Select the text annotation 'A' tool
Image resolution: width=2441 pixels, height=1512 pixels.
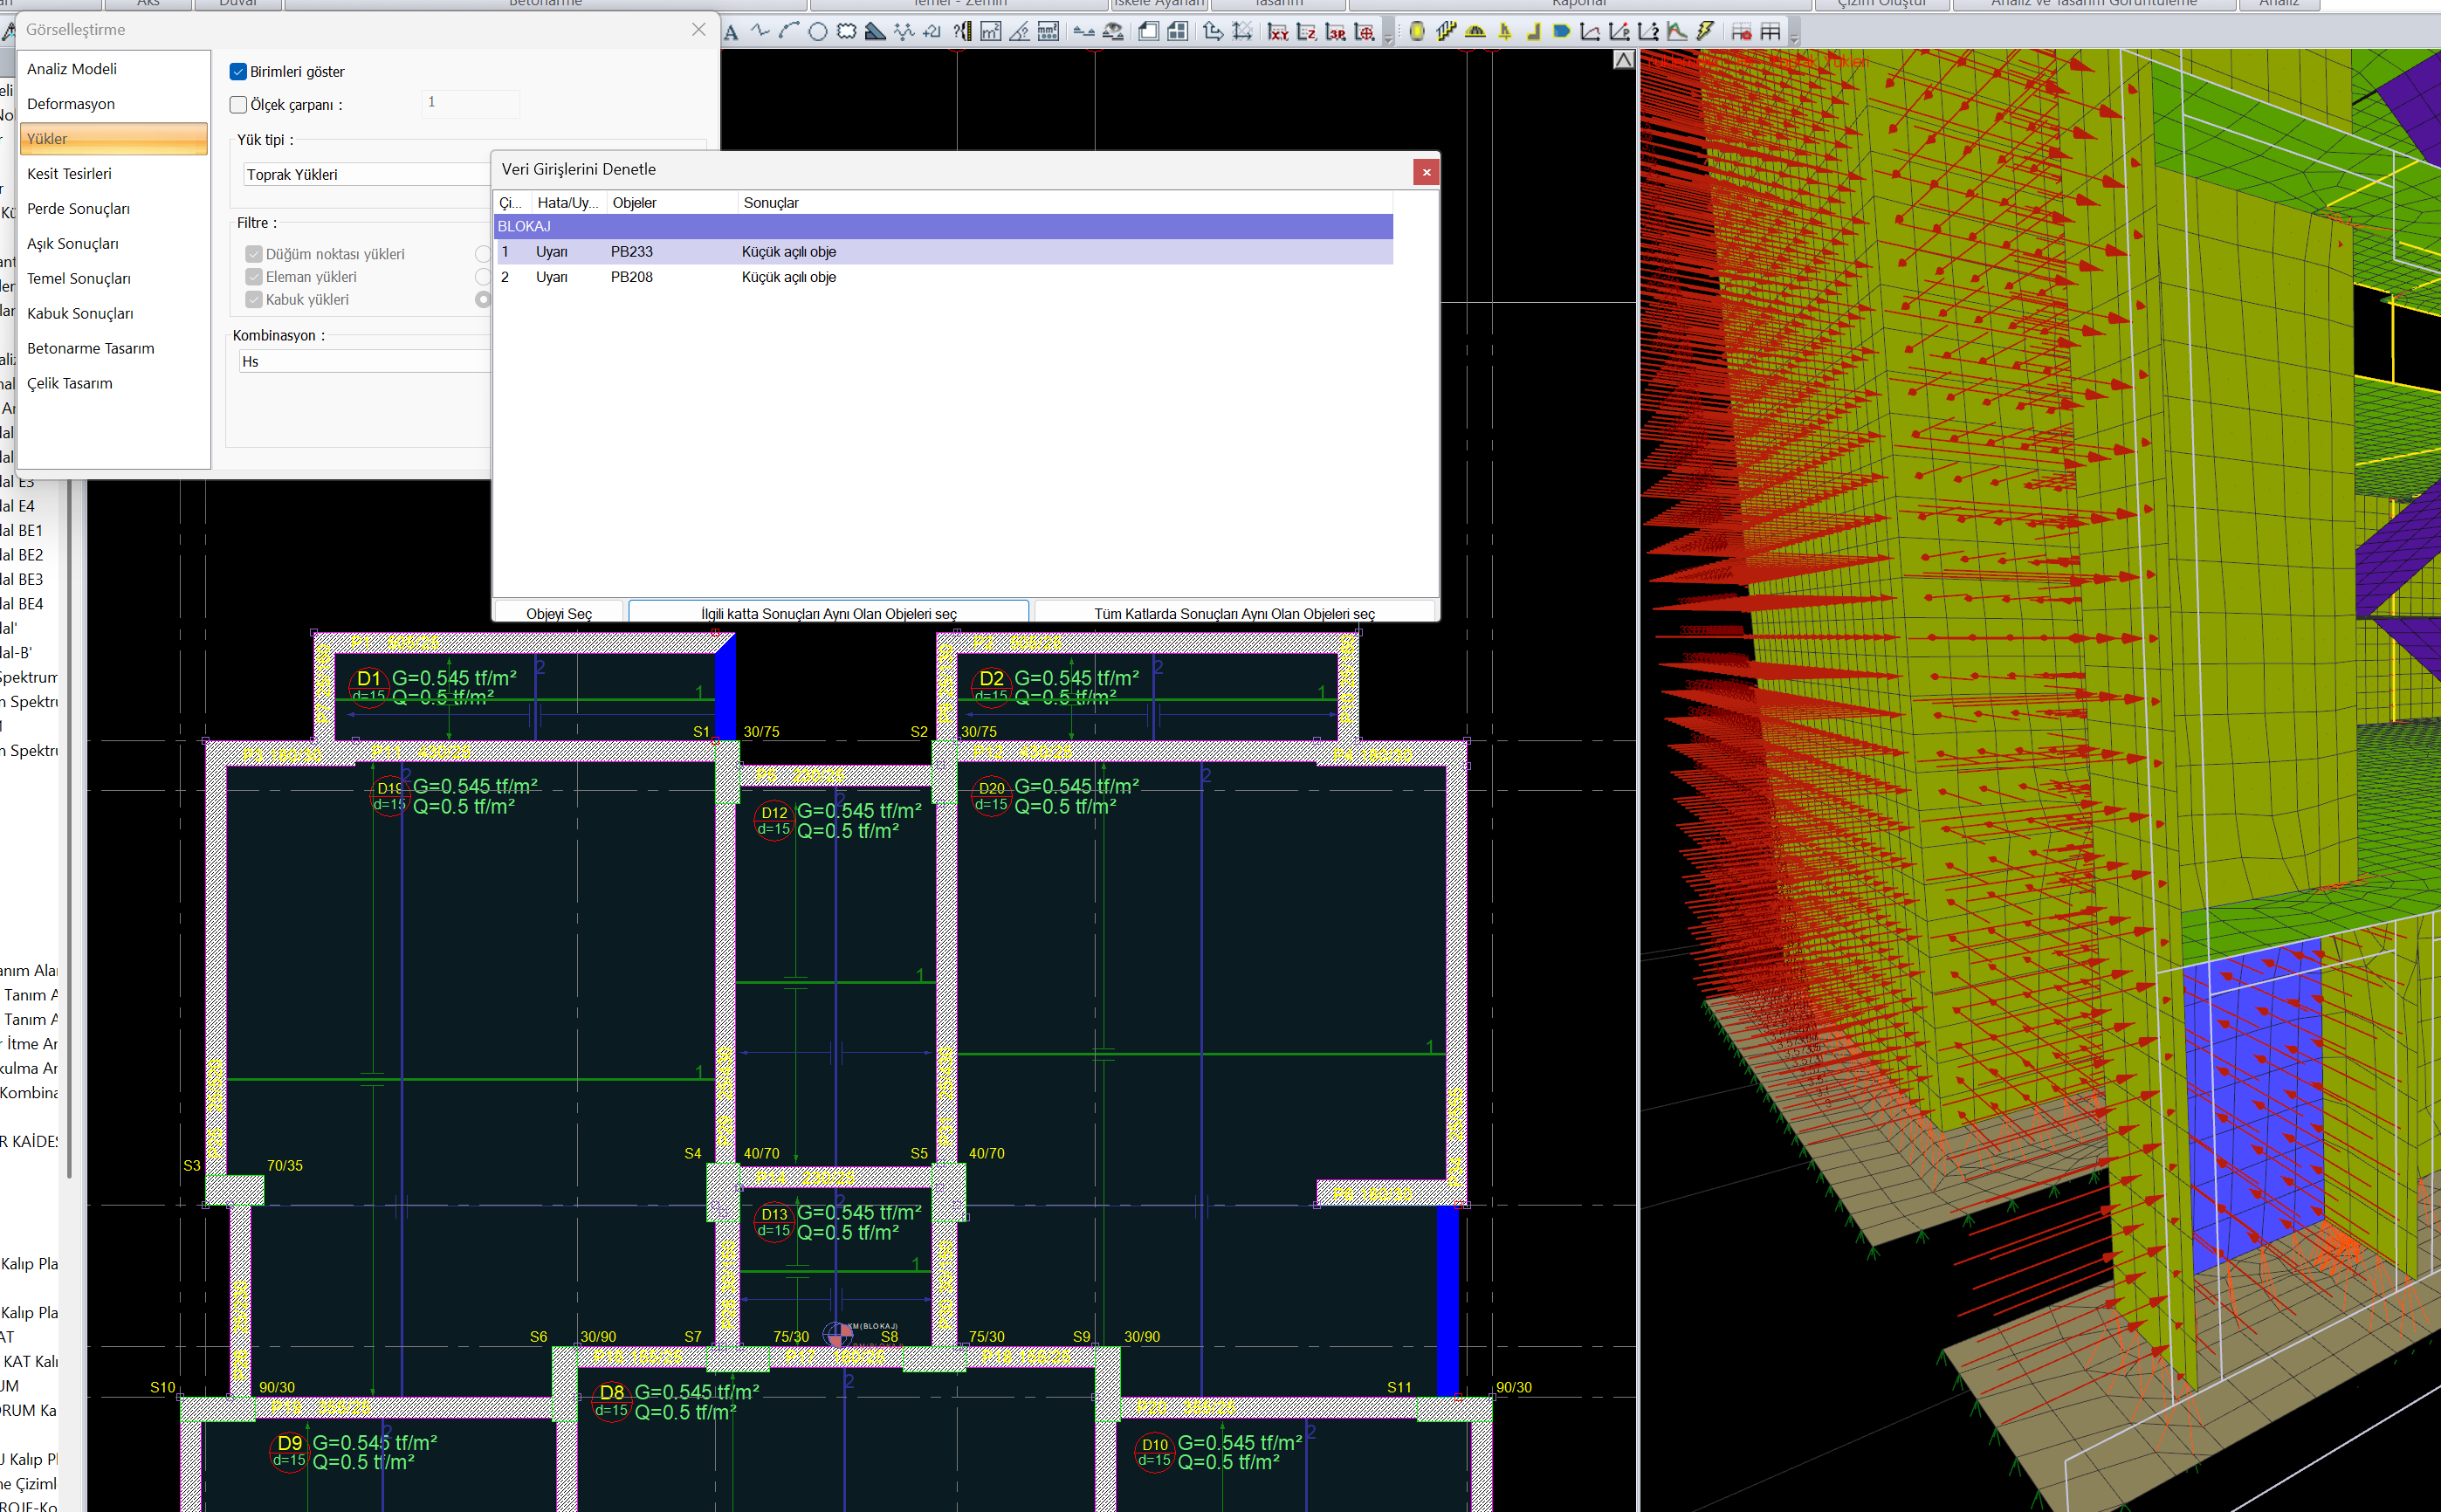click(732, 32)
